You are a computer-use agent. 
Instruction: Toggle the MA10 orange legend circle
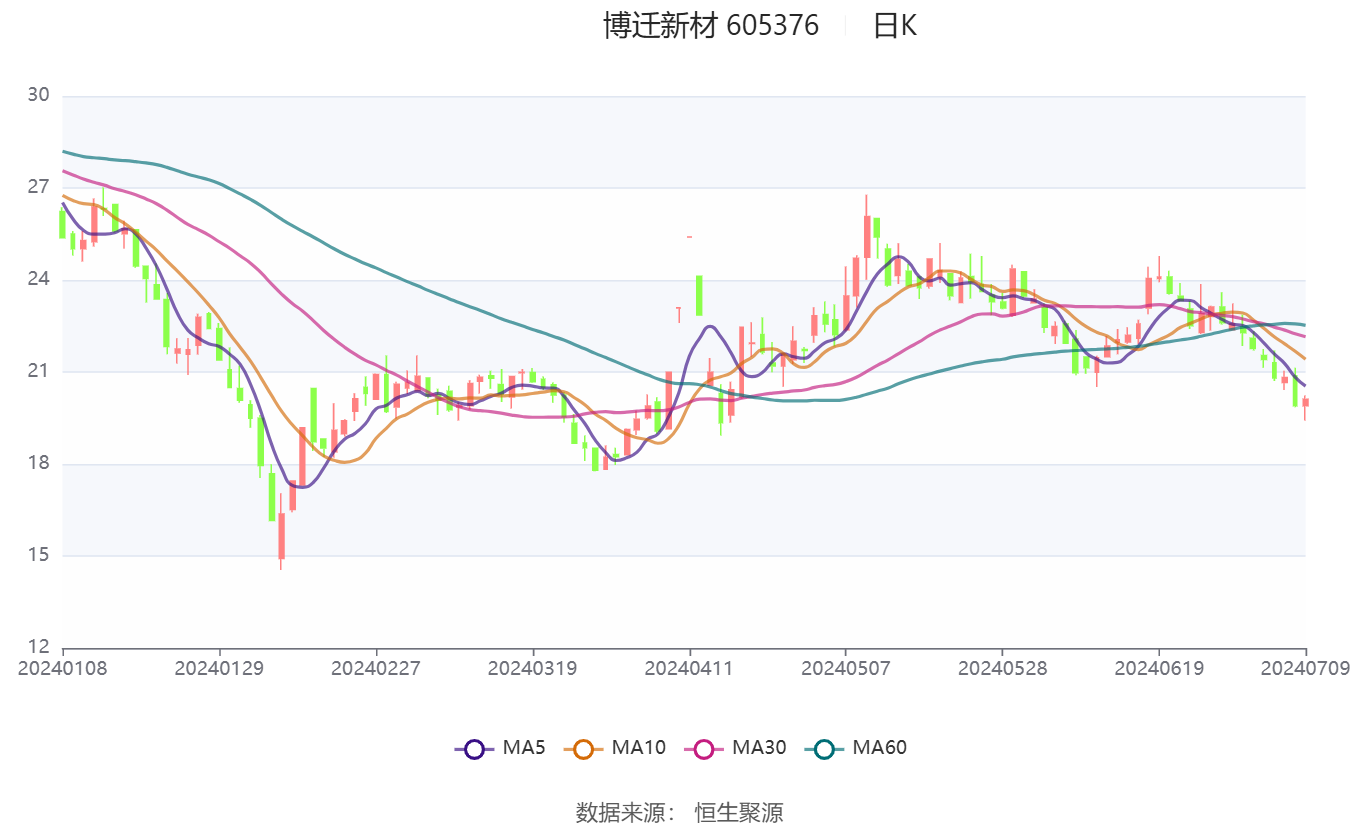(584, 748)
